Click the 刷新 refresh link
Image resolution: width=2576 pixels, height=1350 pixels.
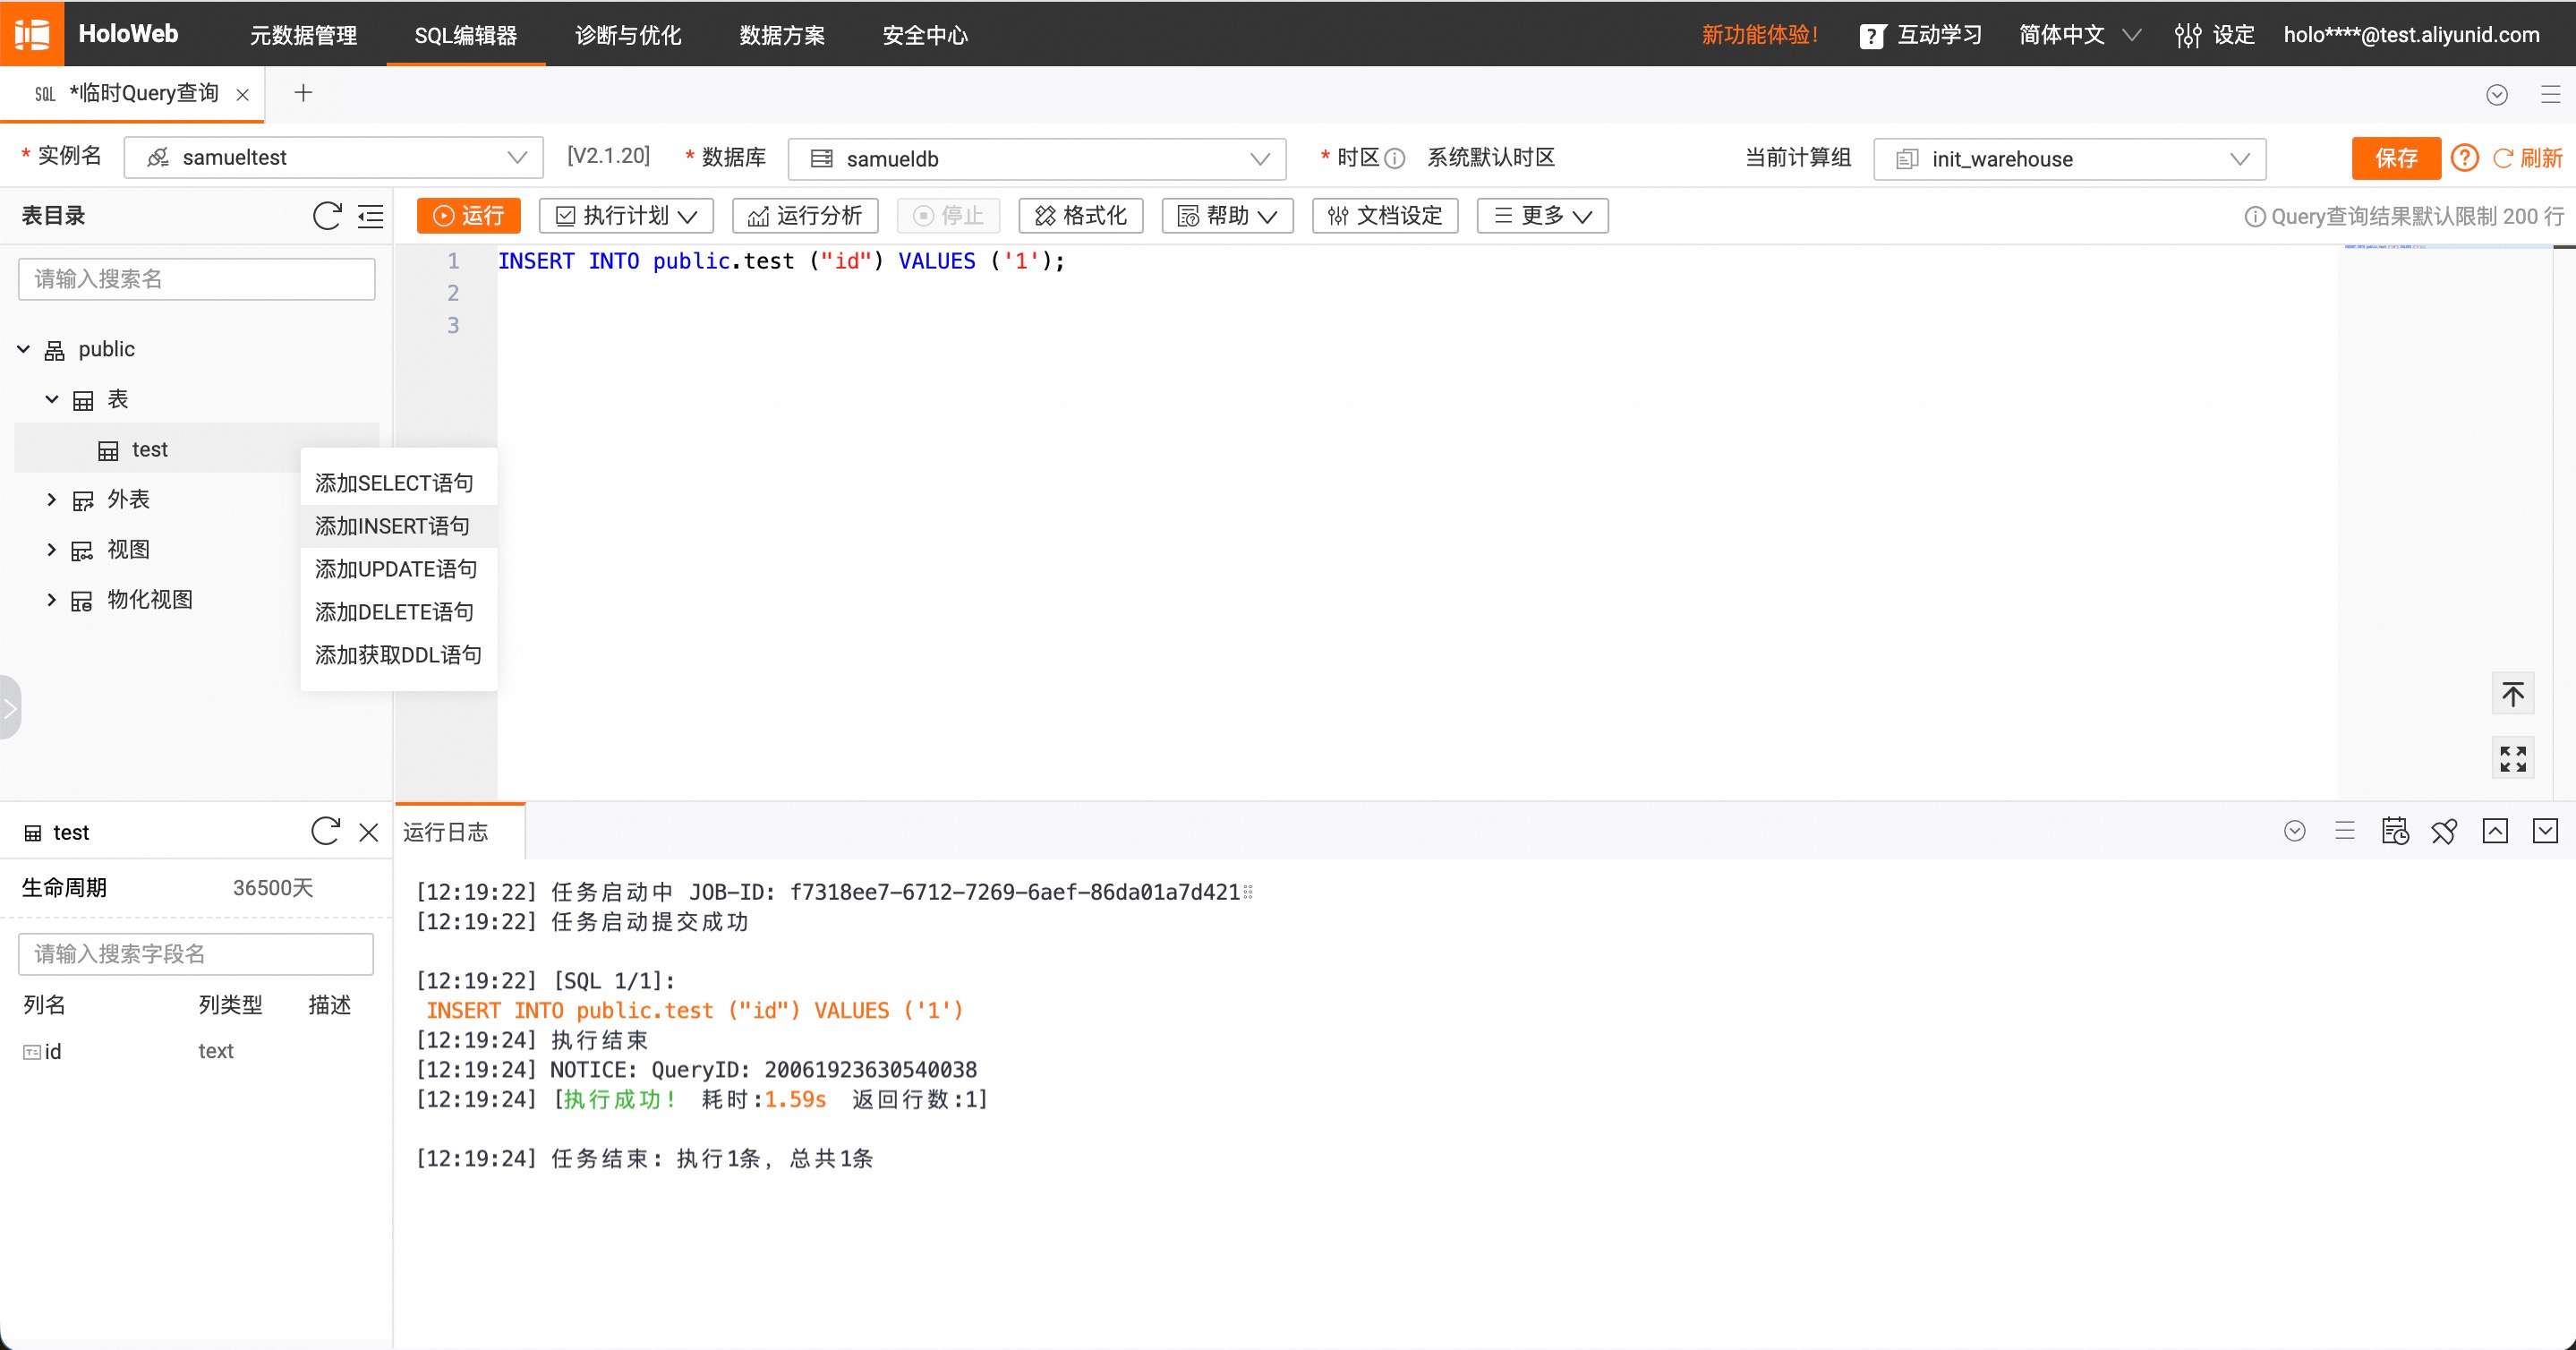pyautogui.click(x=2527, y=158)
